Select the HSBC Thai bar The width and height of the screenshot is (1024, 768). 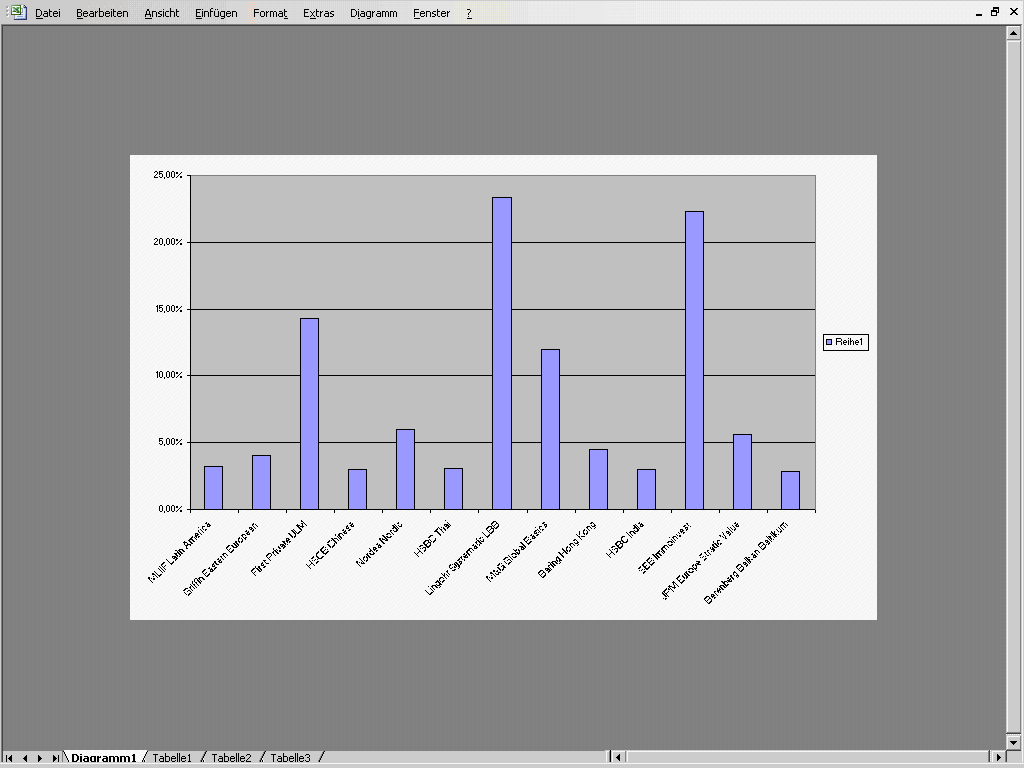(453, 488)
